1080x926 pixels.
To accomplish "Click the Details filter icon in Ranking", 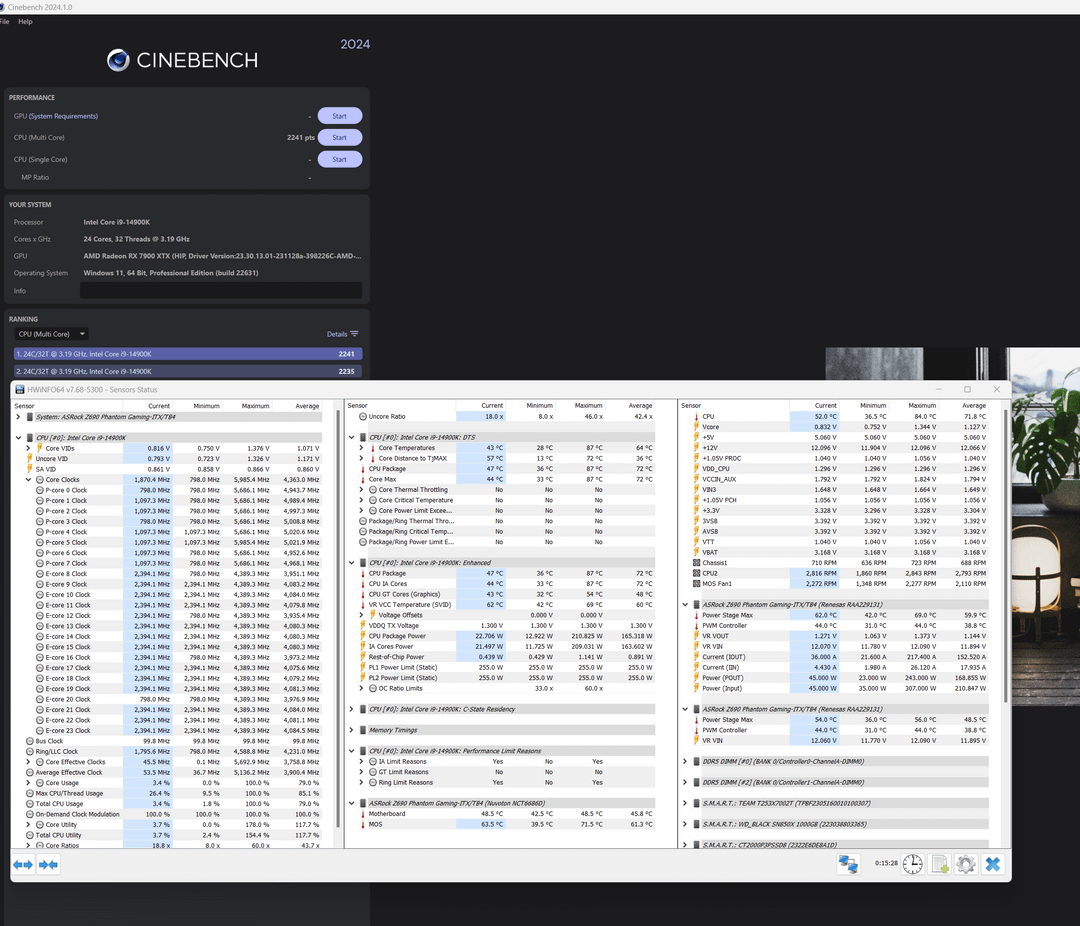I will (x=354, y=333).
